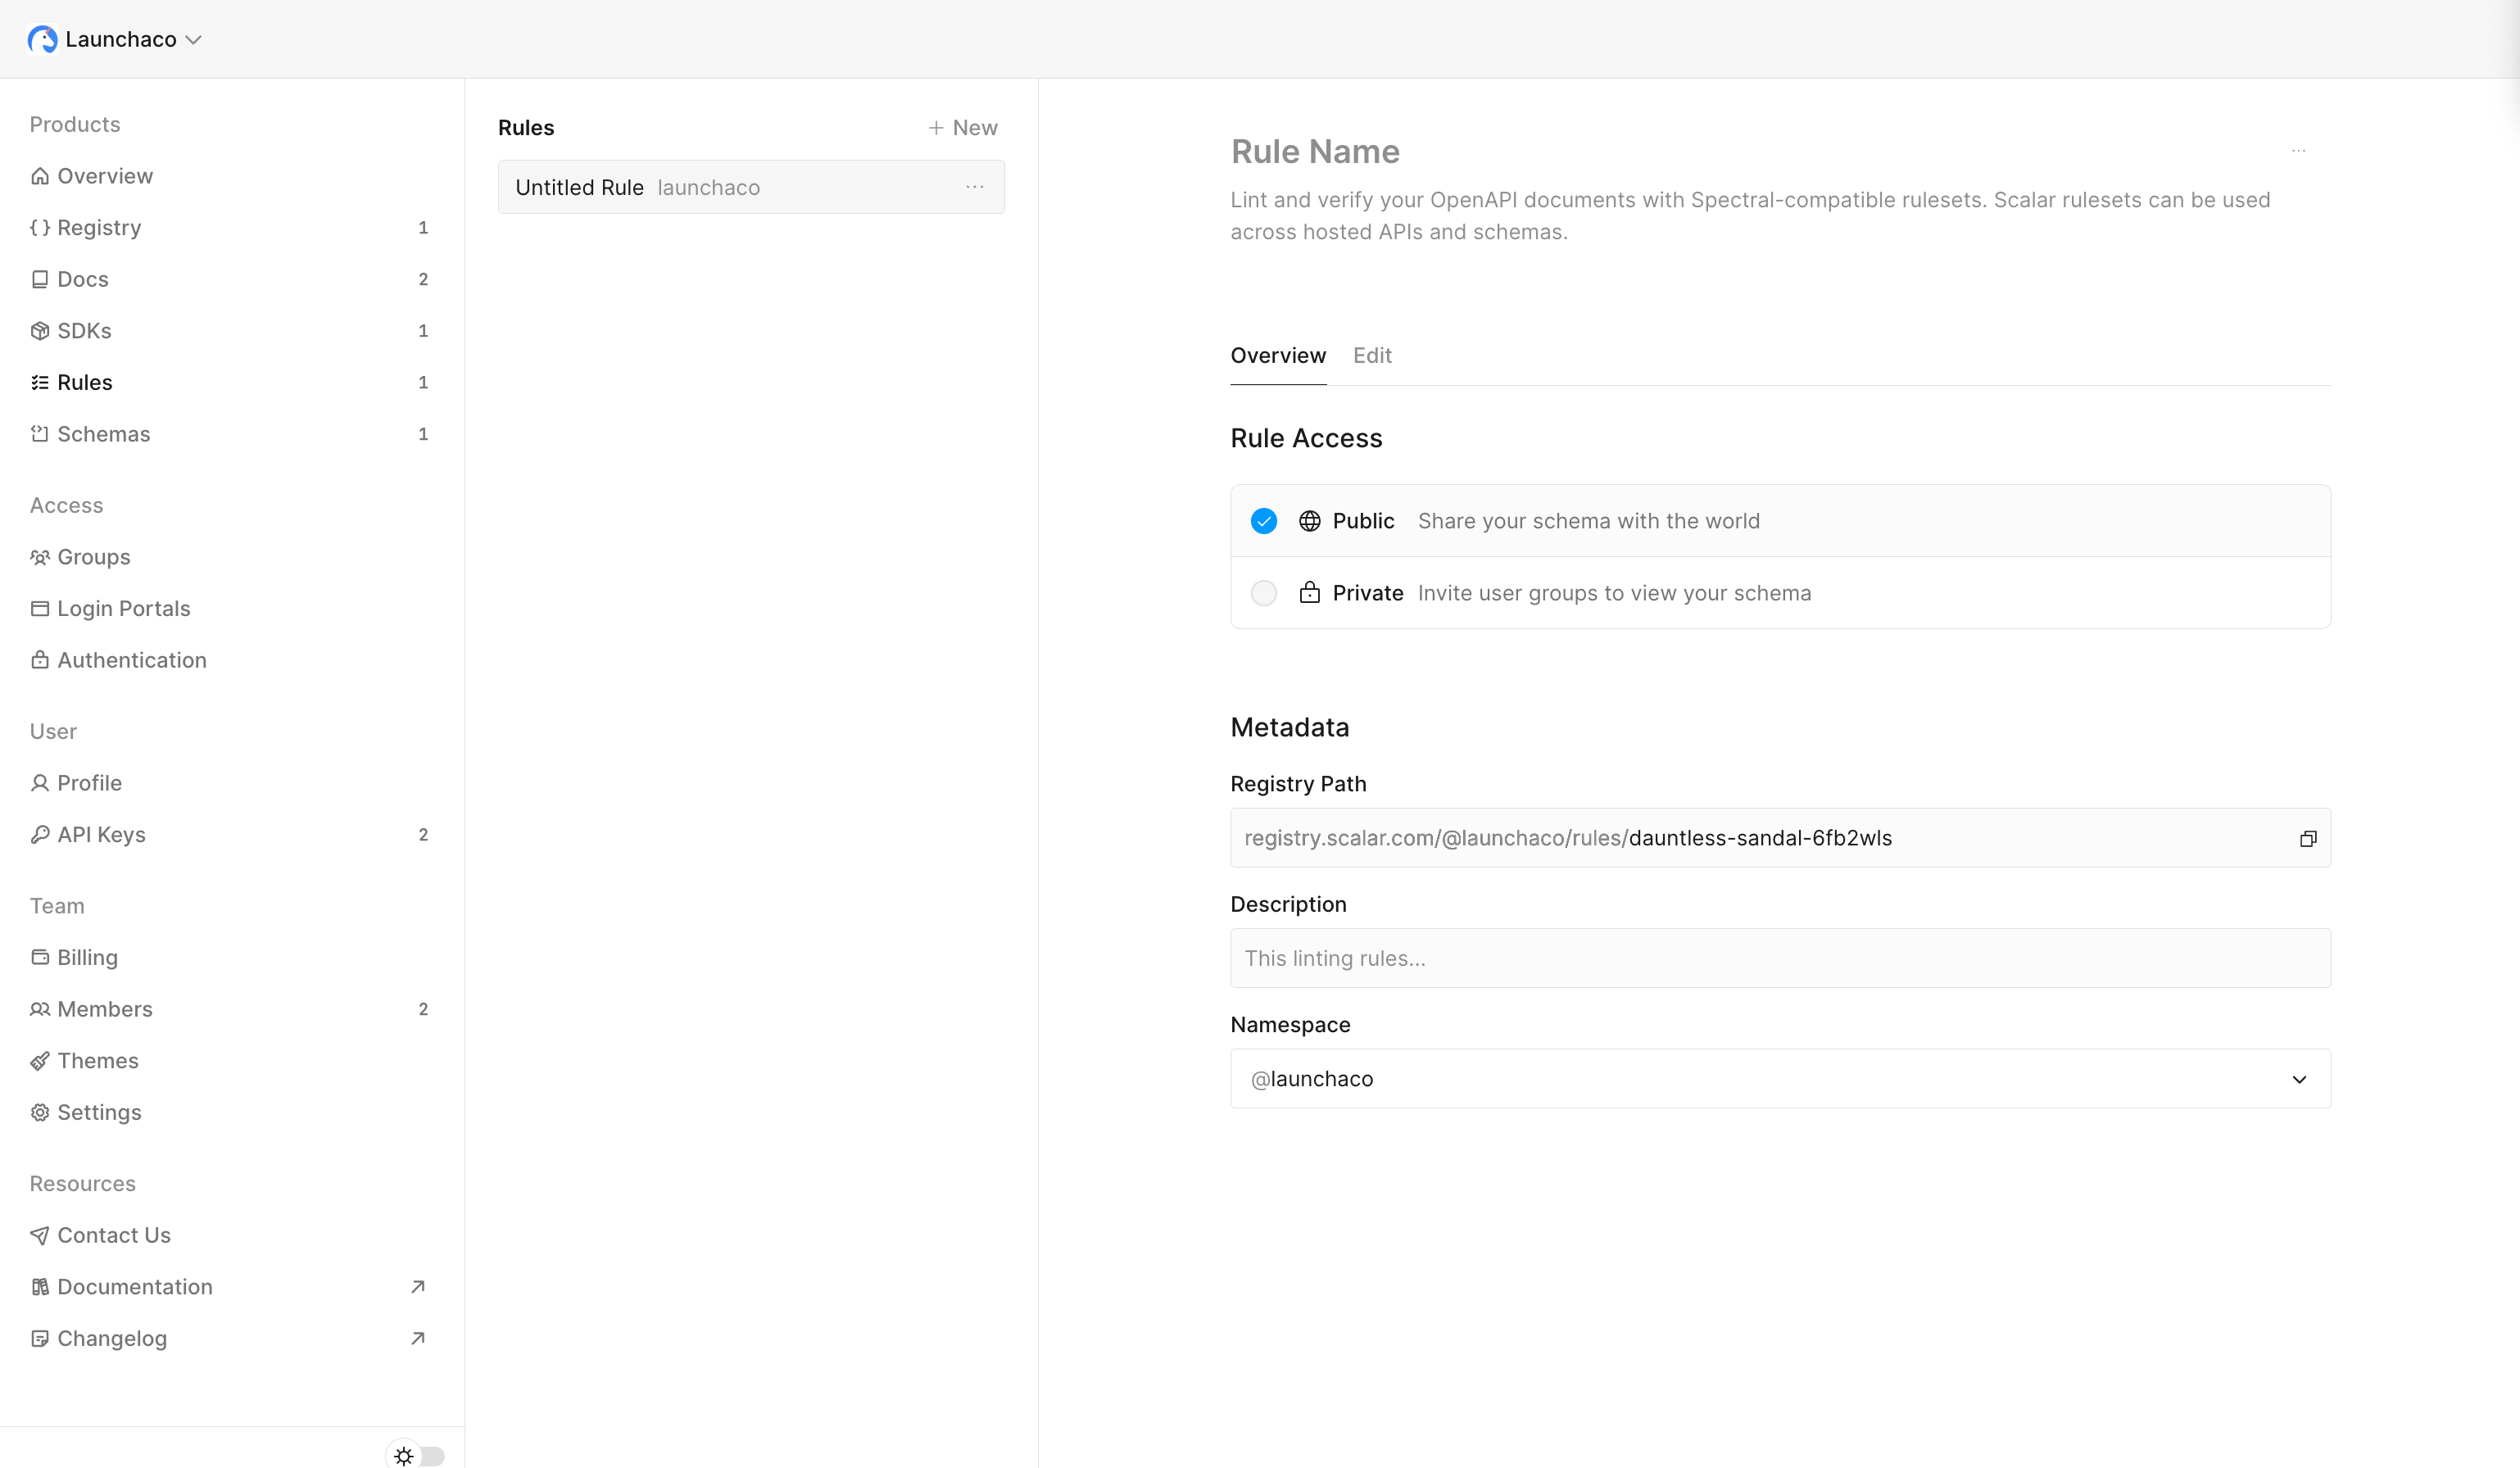Open API Keys page
Screen dimensions: 2520x1468
101,835
